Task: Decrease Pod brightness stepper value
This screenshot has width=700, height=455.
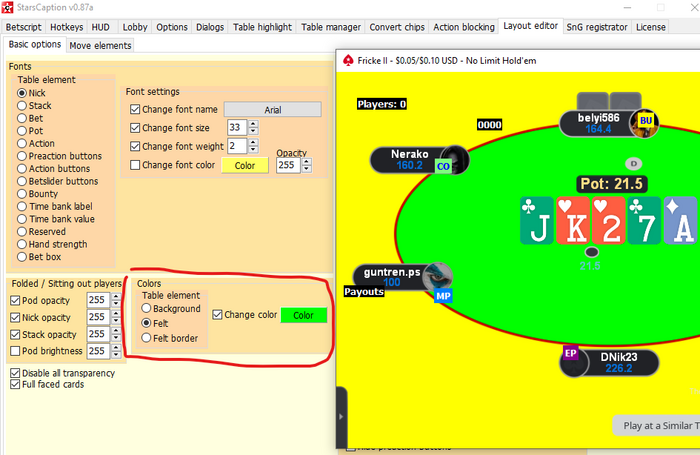Action: tap(116, 355)
